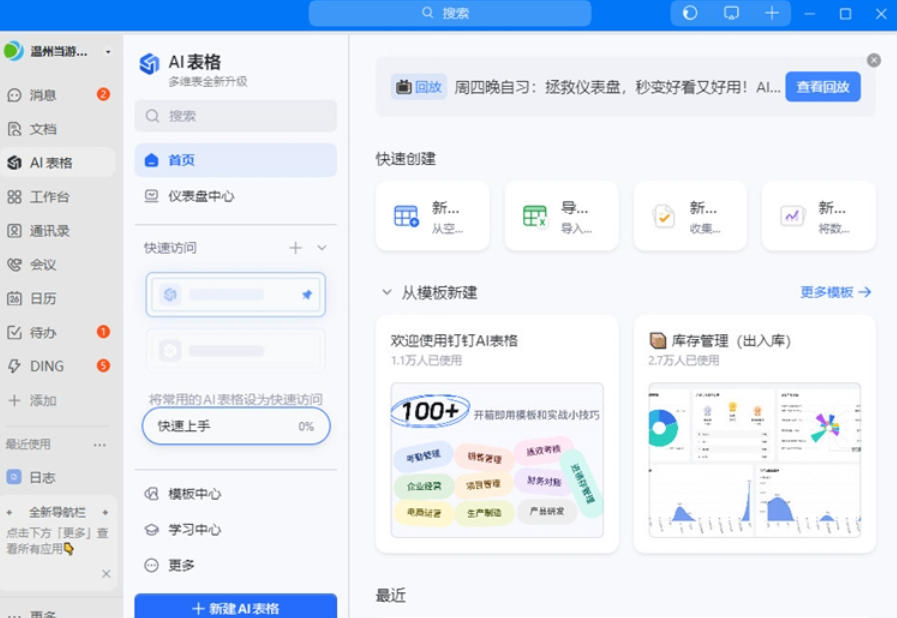
Task: Click 查看回放 button
Action: pyautogui.click(x=823, y=87)
